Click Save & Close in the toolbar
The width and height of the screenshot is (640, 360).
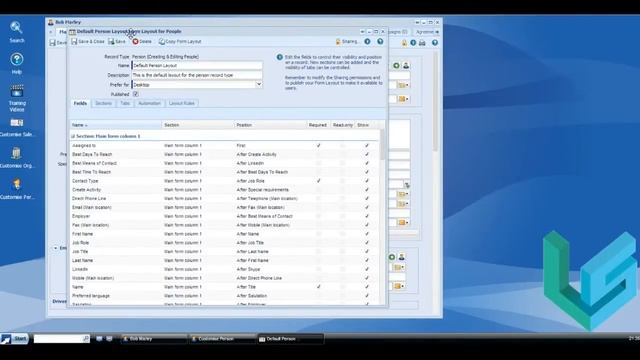point(88,42)
